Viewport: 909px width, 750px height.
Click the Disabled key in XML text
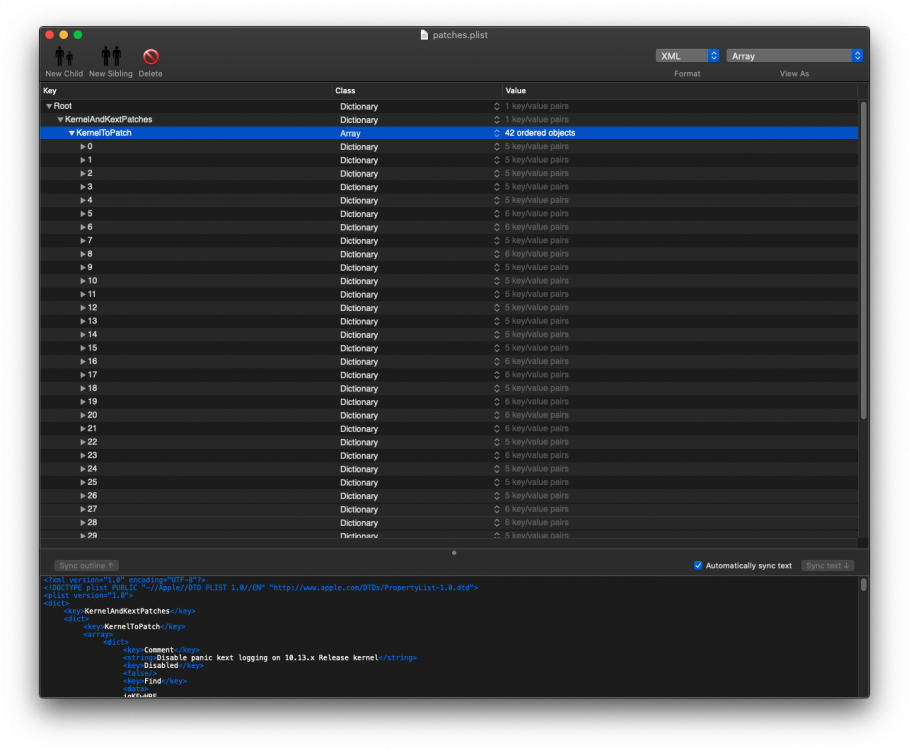point(161,666)
